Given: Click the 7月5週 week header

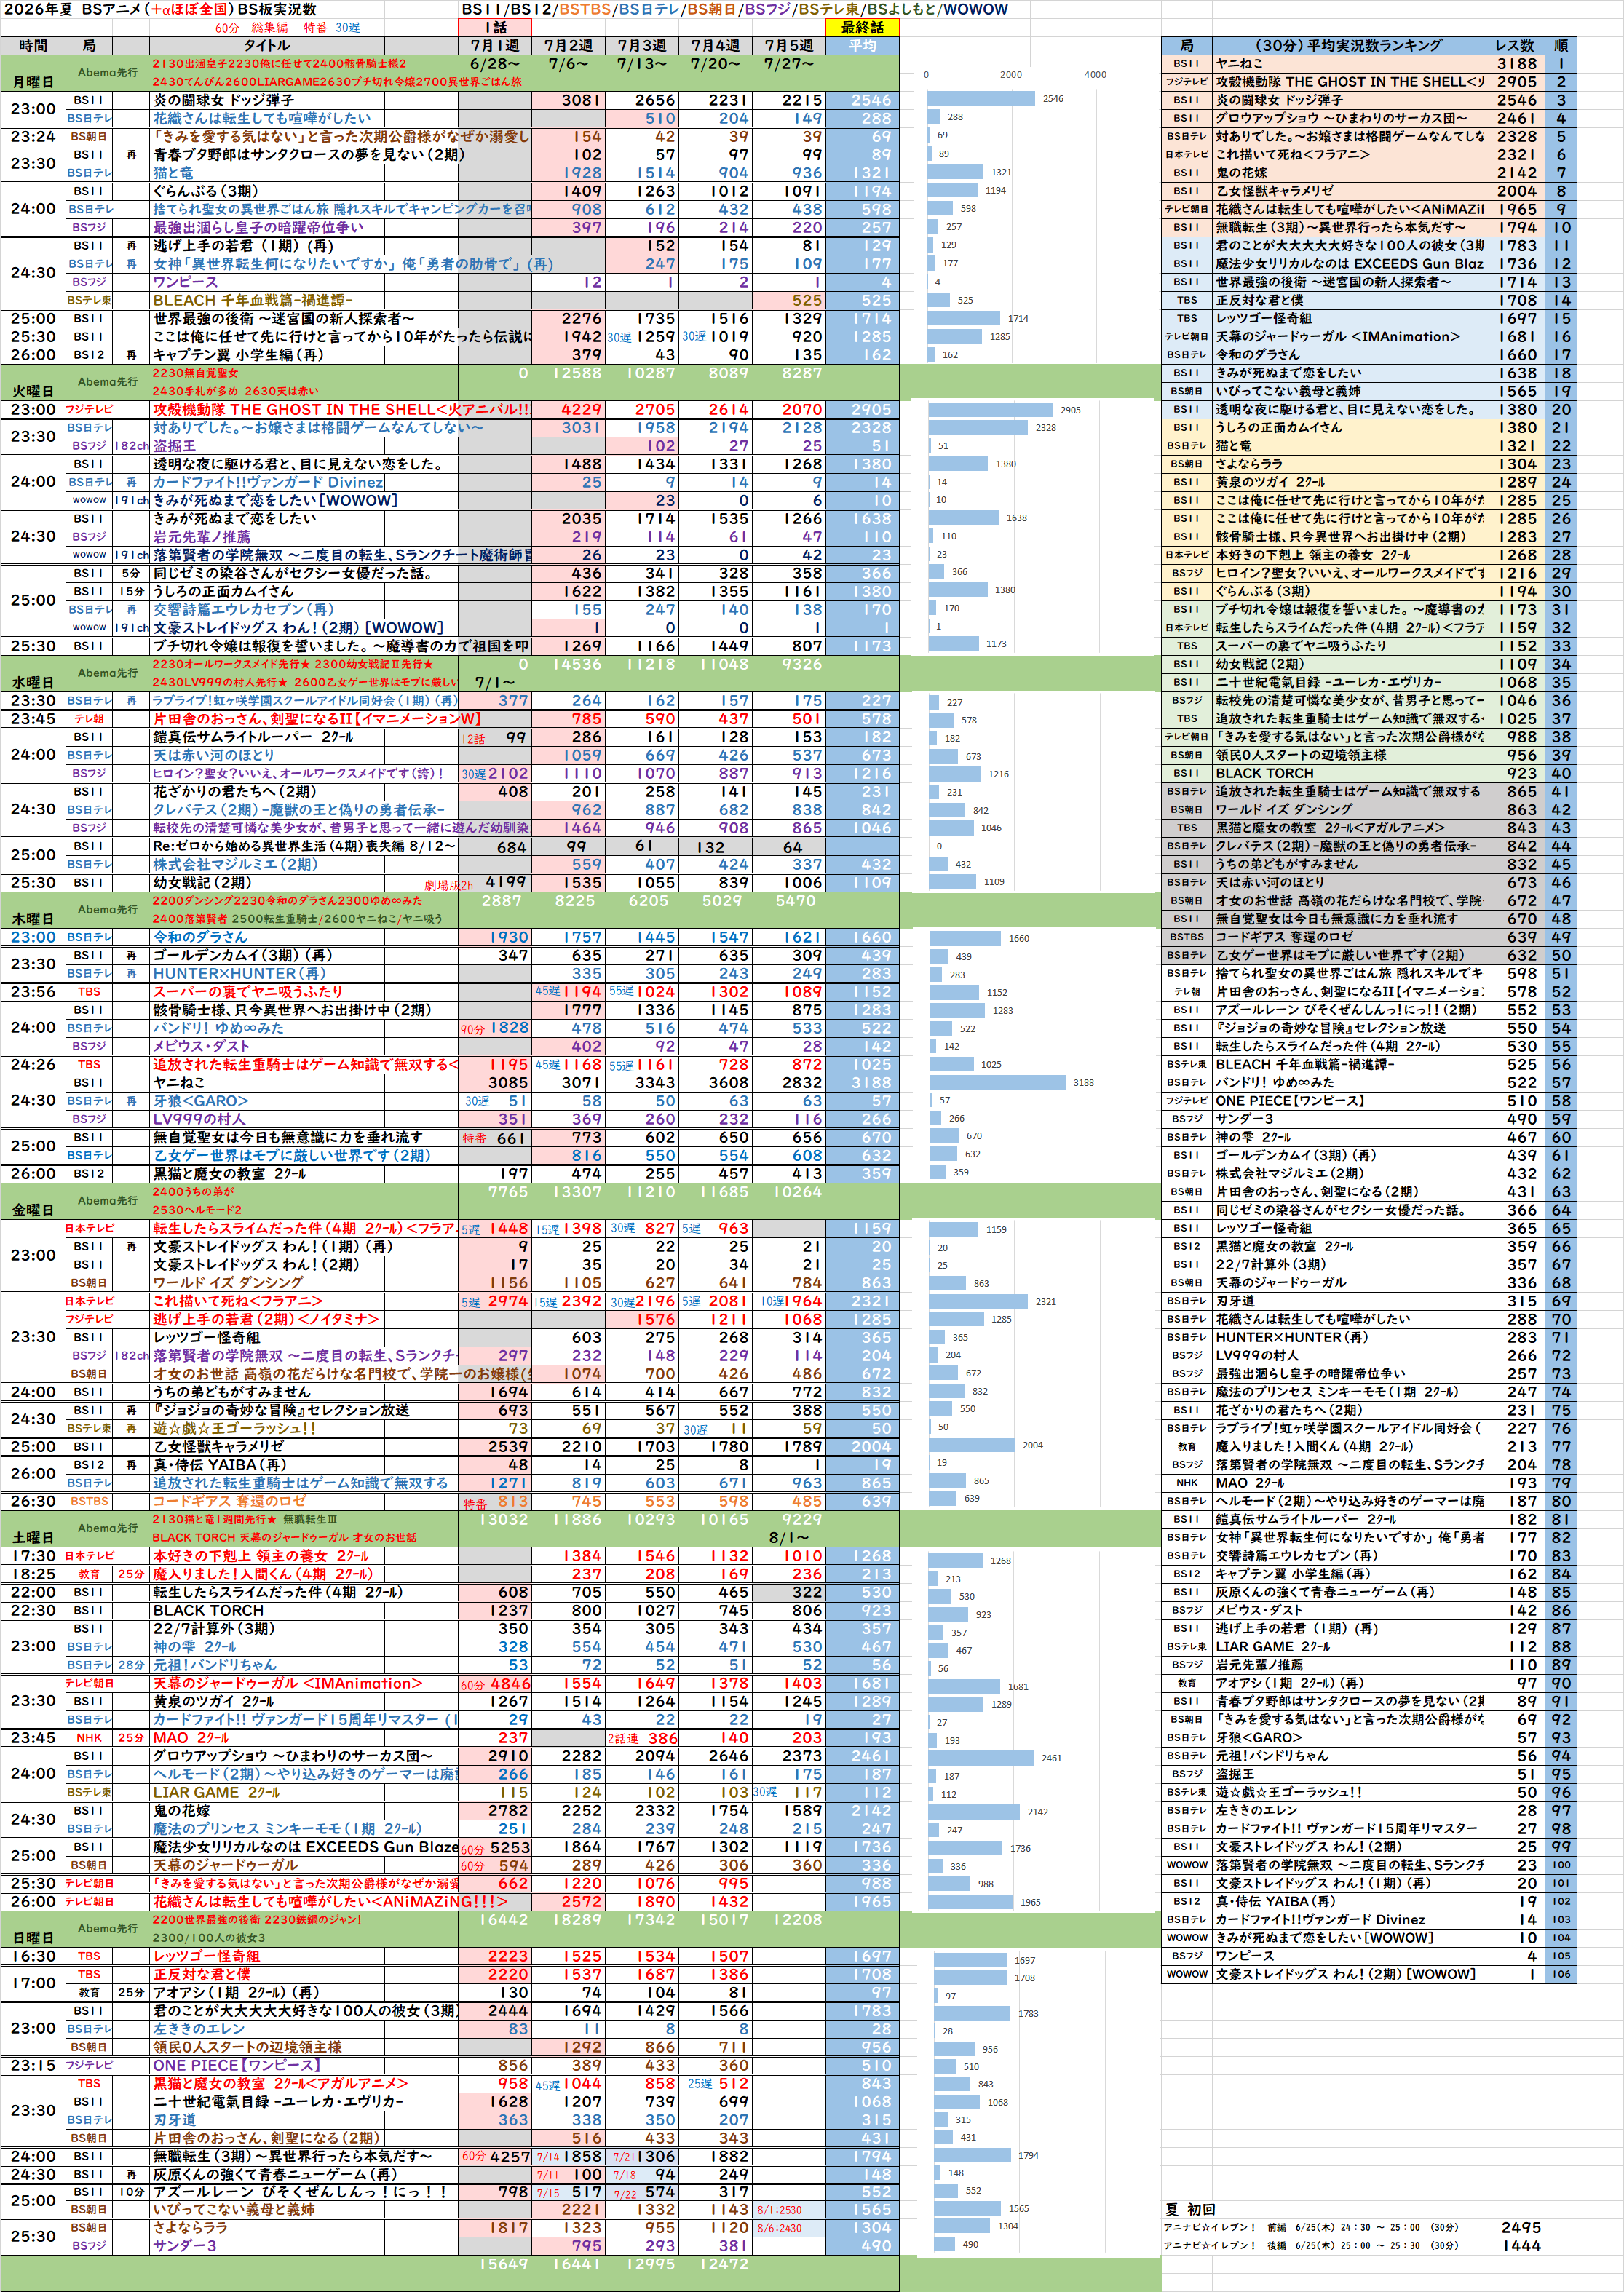Looking at the screenshot, I should [x=789, y=46].
